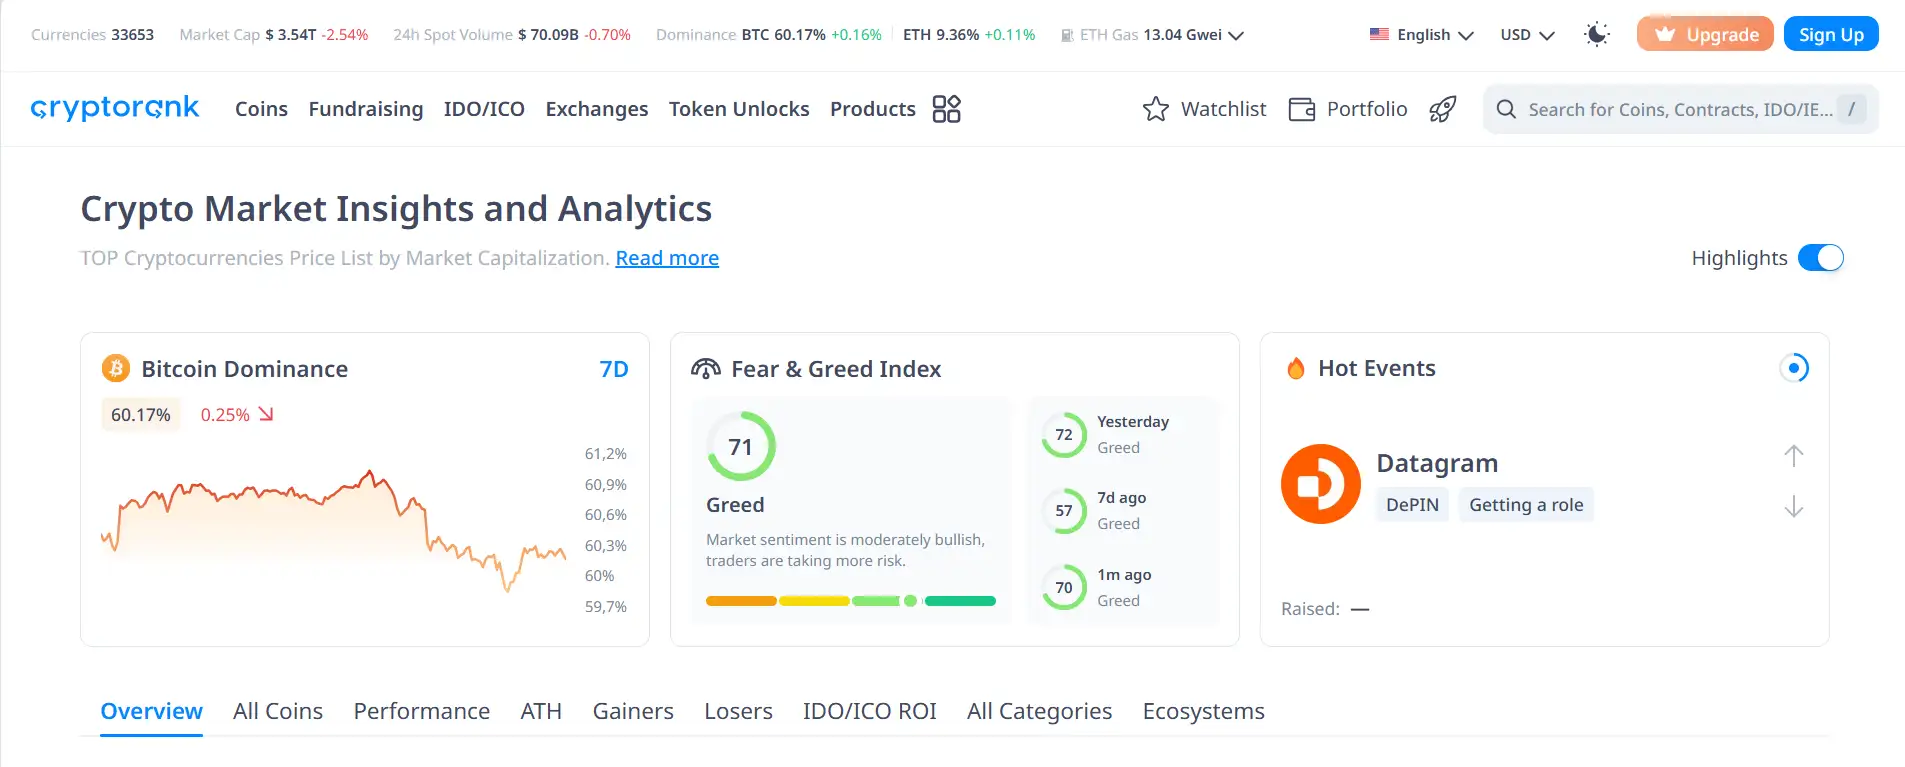1905x767 pixels.
Task: Click the rocket icon in navbar
Action: [x=1442, y=109]
